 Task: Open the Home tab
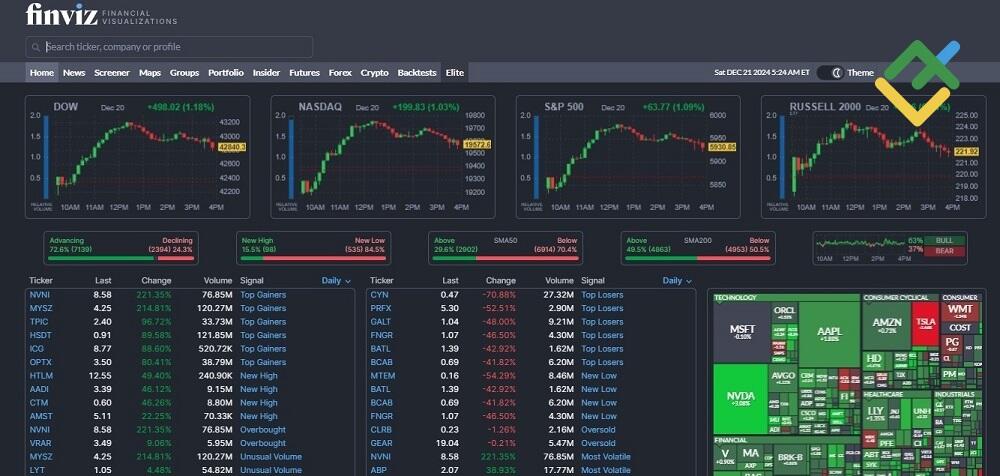coord(42,73)
